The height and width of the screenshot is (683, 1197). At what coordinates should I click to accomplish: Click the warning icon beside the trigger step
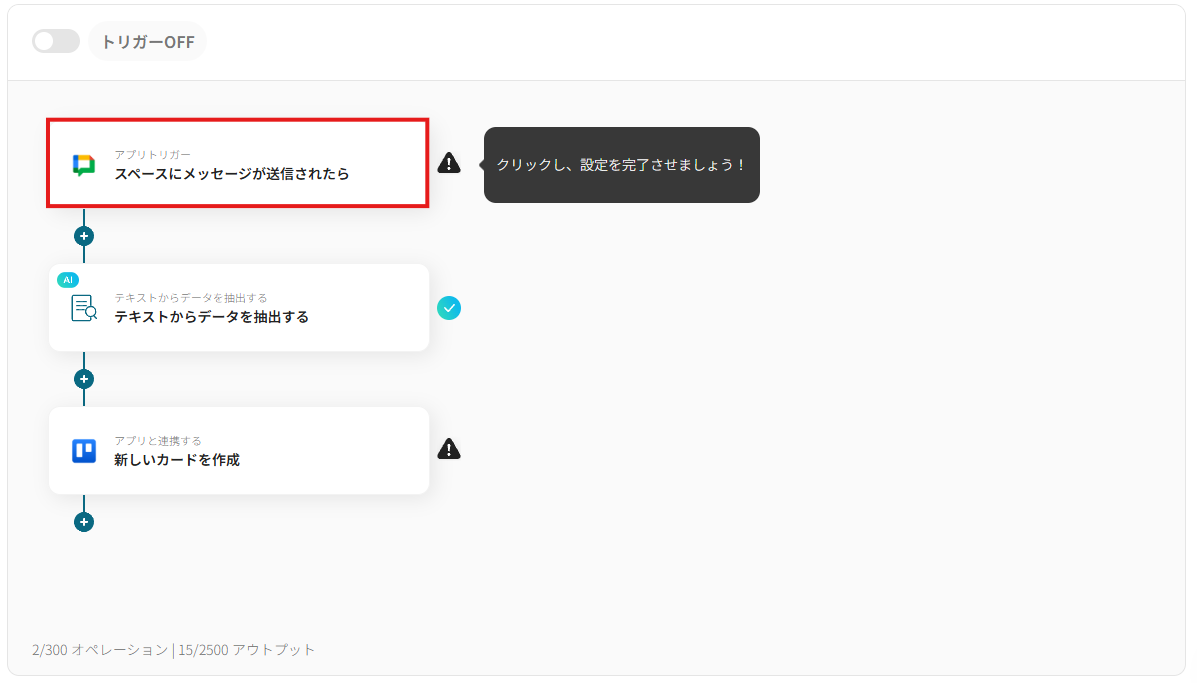pos(449,163)
